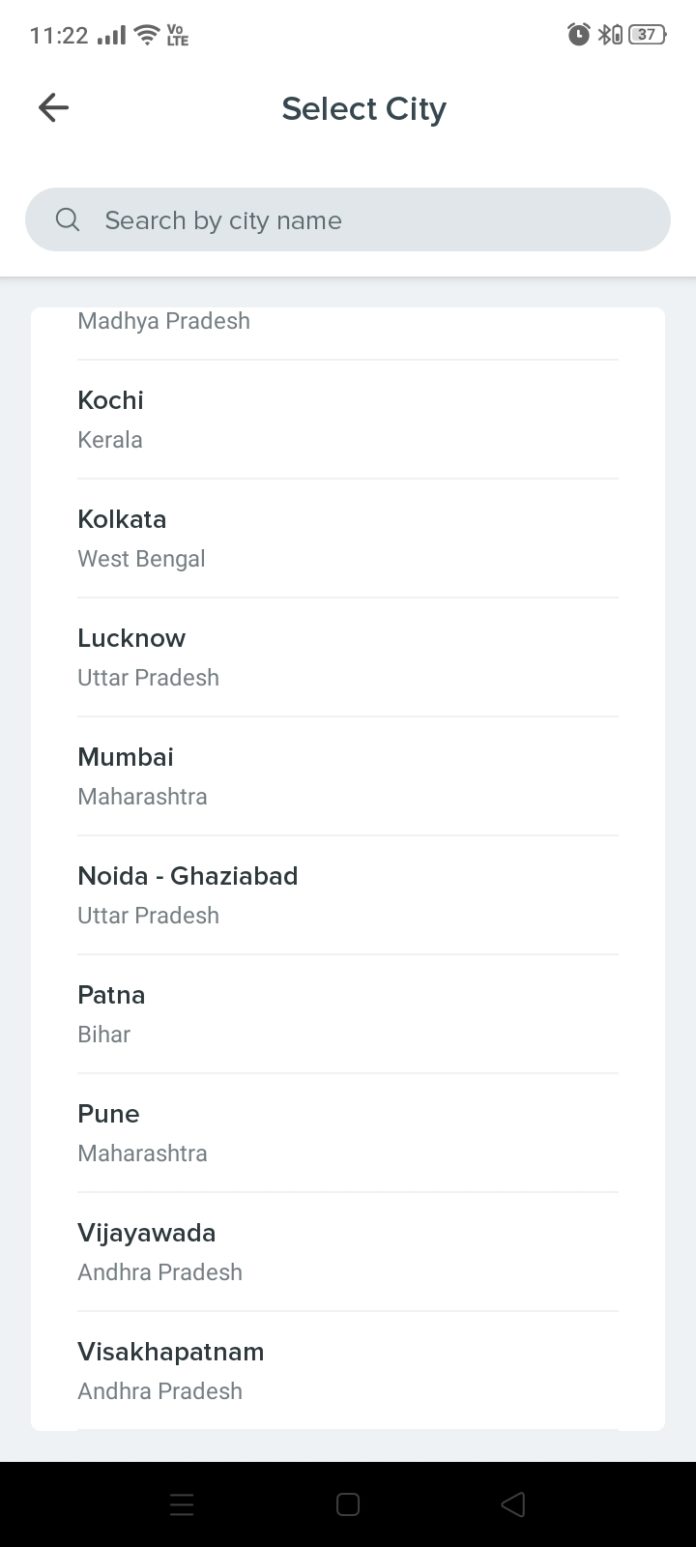The width and height of the screenshot is (696, 1547).
Task: Select Noida - Ghaziabad entry
Action: tap(347, 895)
